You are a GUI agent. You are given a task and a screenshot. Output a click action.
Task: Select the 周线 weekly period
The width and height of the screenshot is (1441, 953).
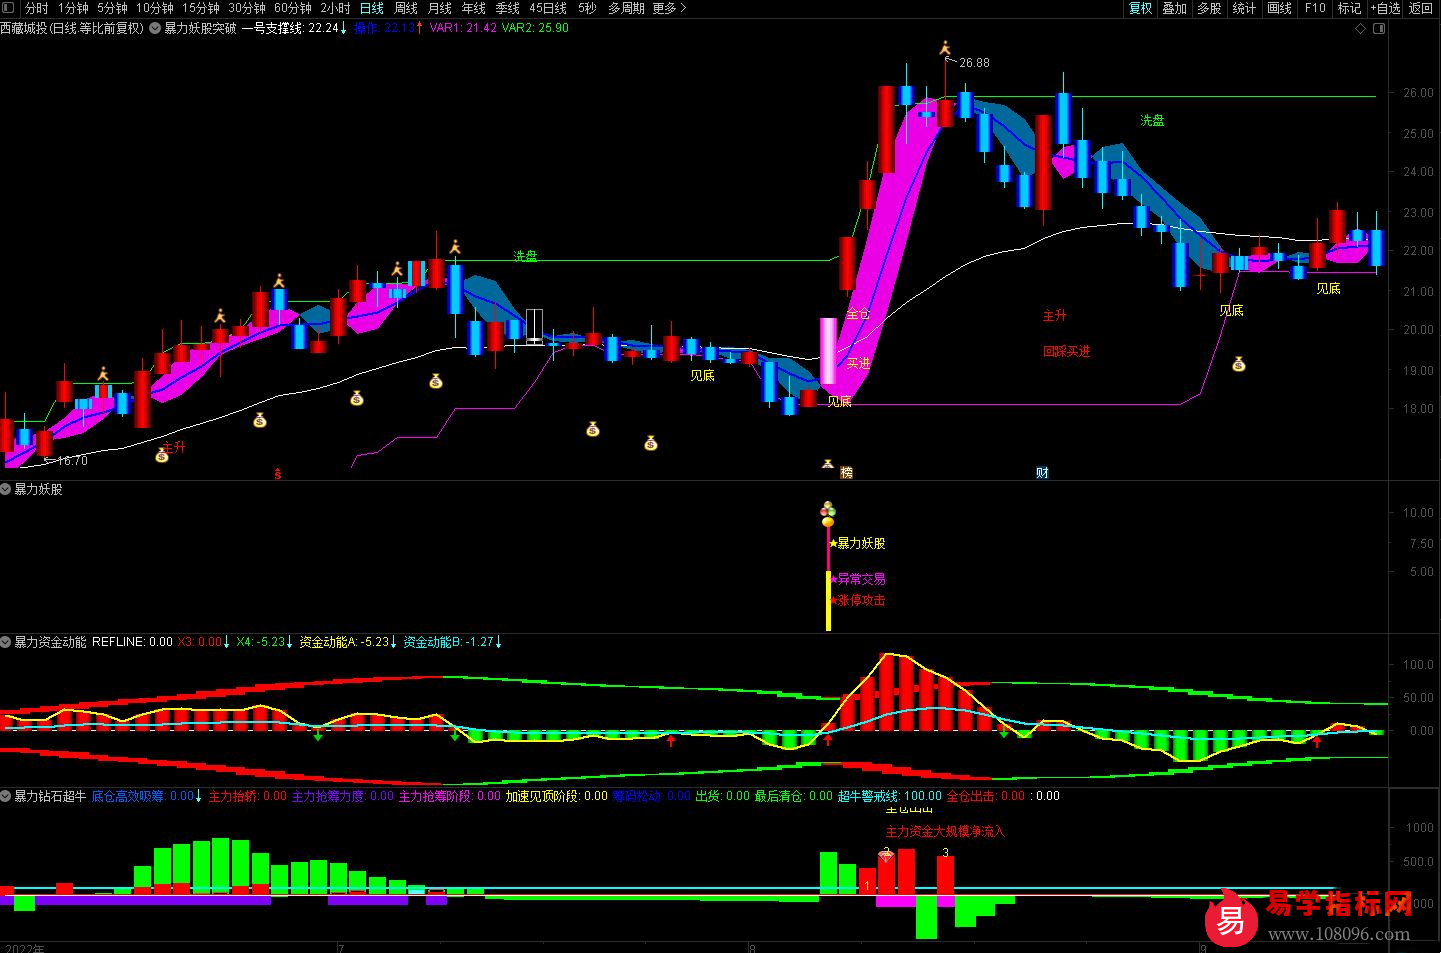pos(406,8)
